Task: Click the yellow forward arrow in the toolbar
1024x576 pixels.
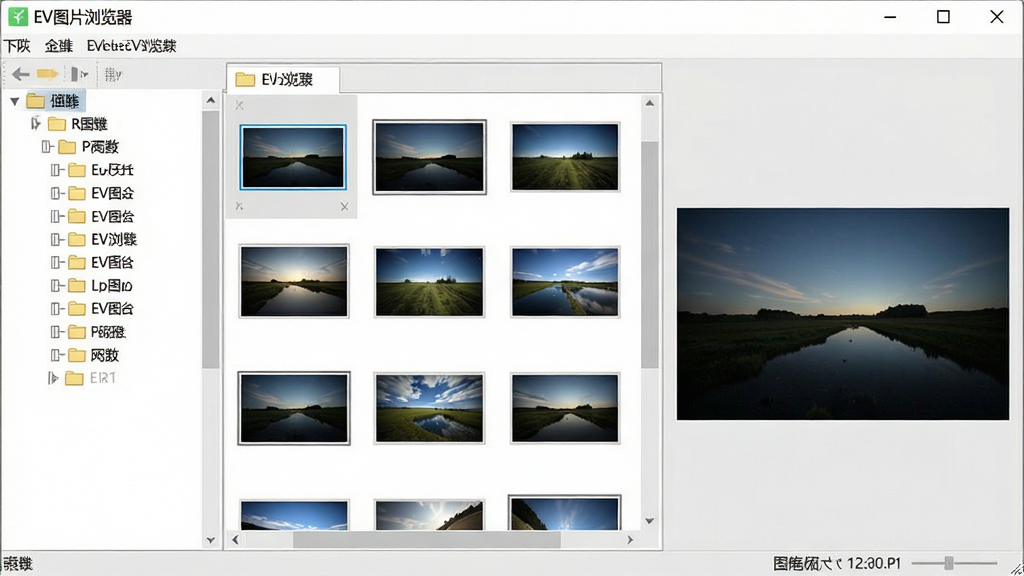Action: point(47,74)
